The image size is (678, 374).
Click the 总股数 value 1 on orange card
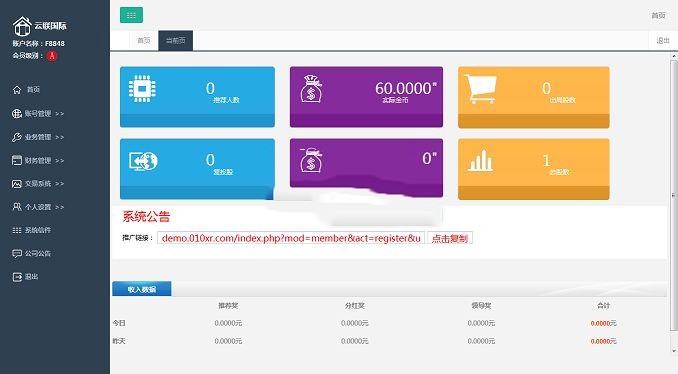coord(547,160)
